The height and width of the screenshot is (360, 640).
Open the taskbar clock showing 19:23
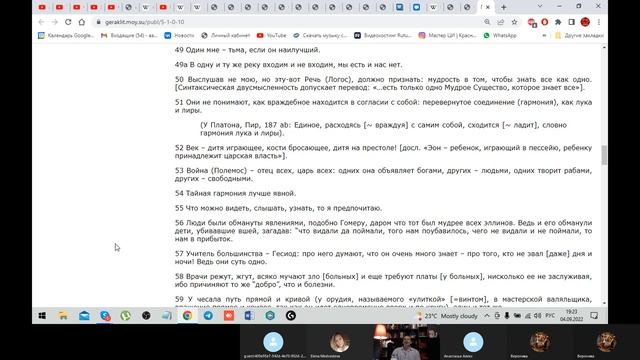571,316
